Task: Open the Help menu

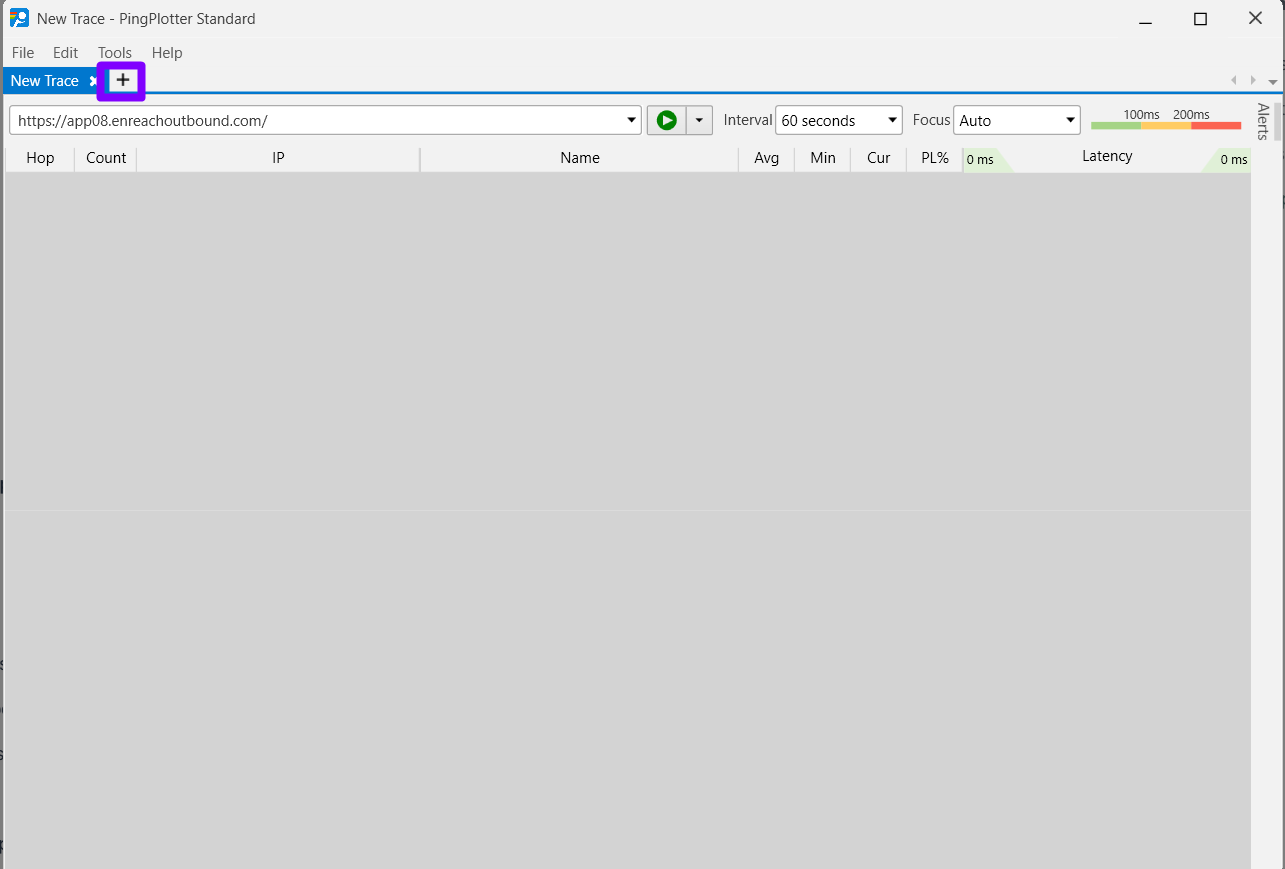Action: [167, 53]
